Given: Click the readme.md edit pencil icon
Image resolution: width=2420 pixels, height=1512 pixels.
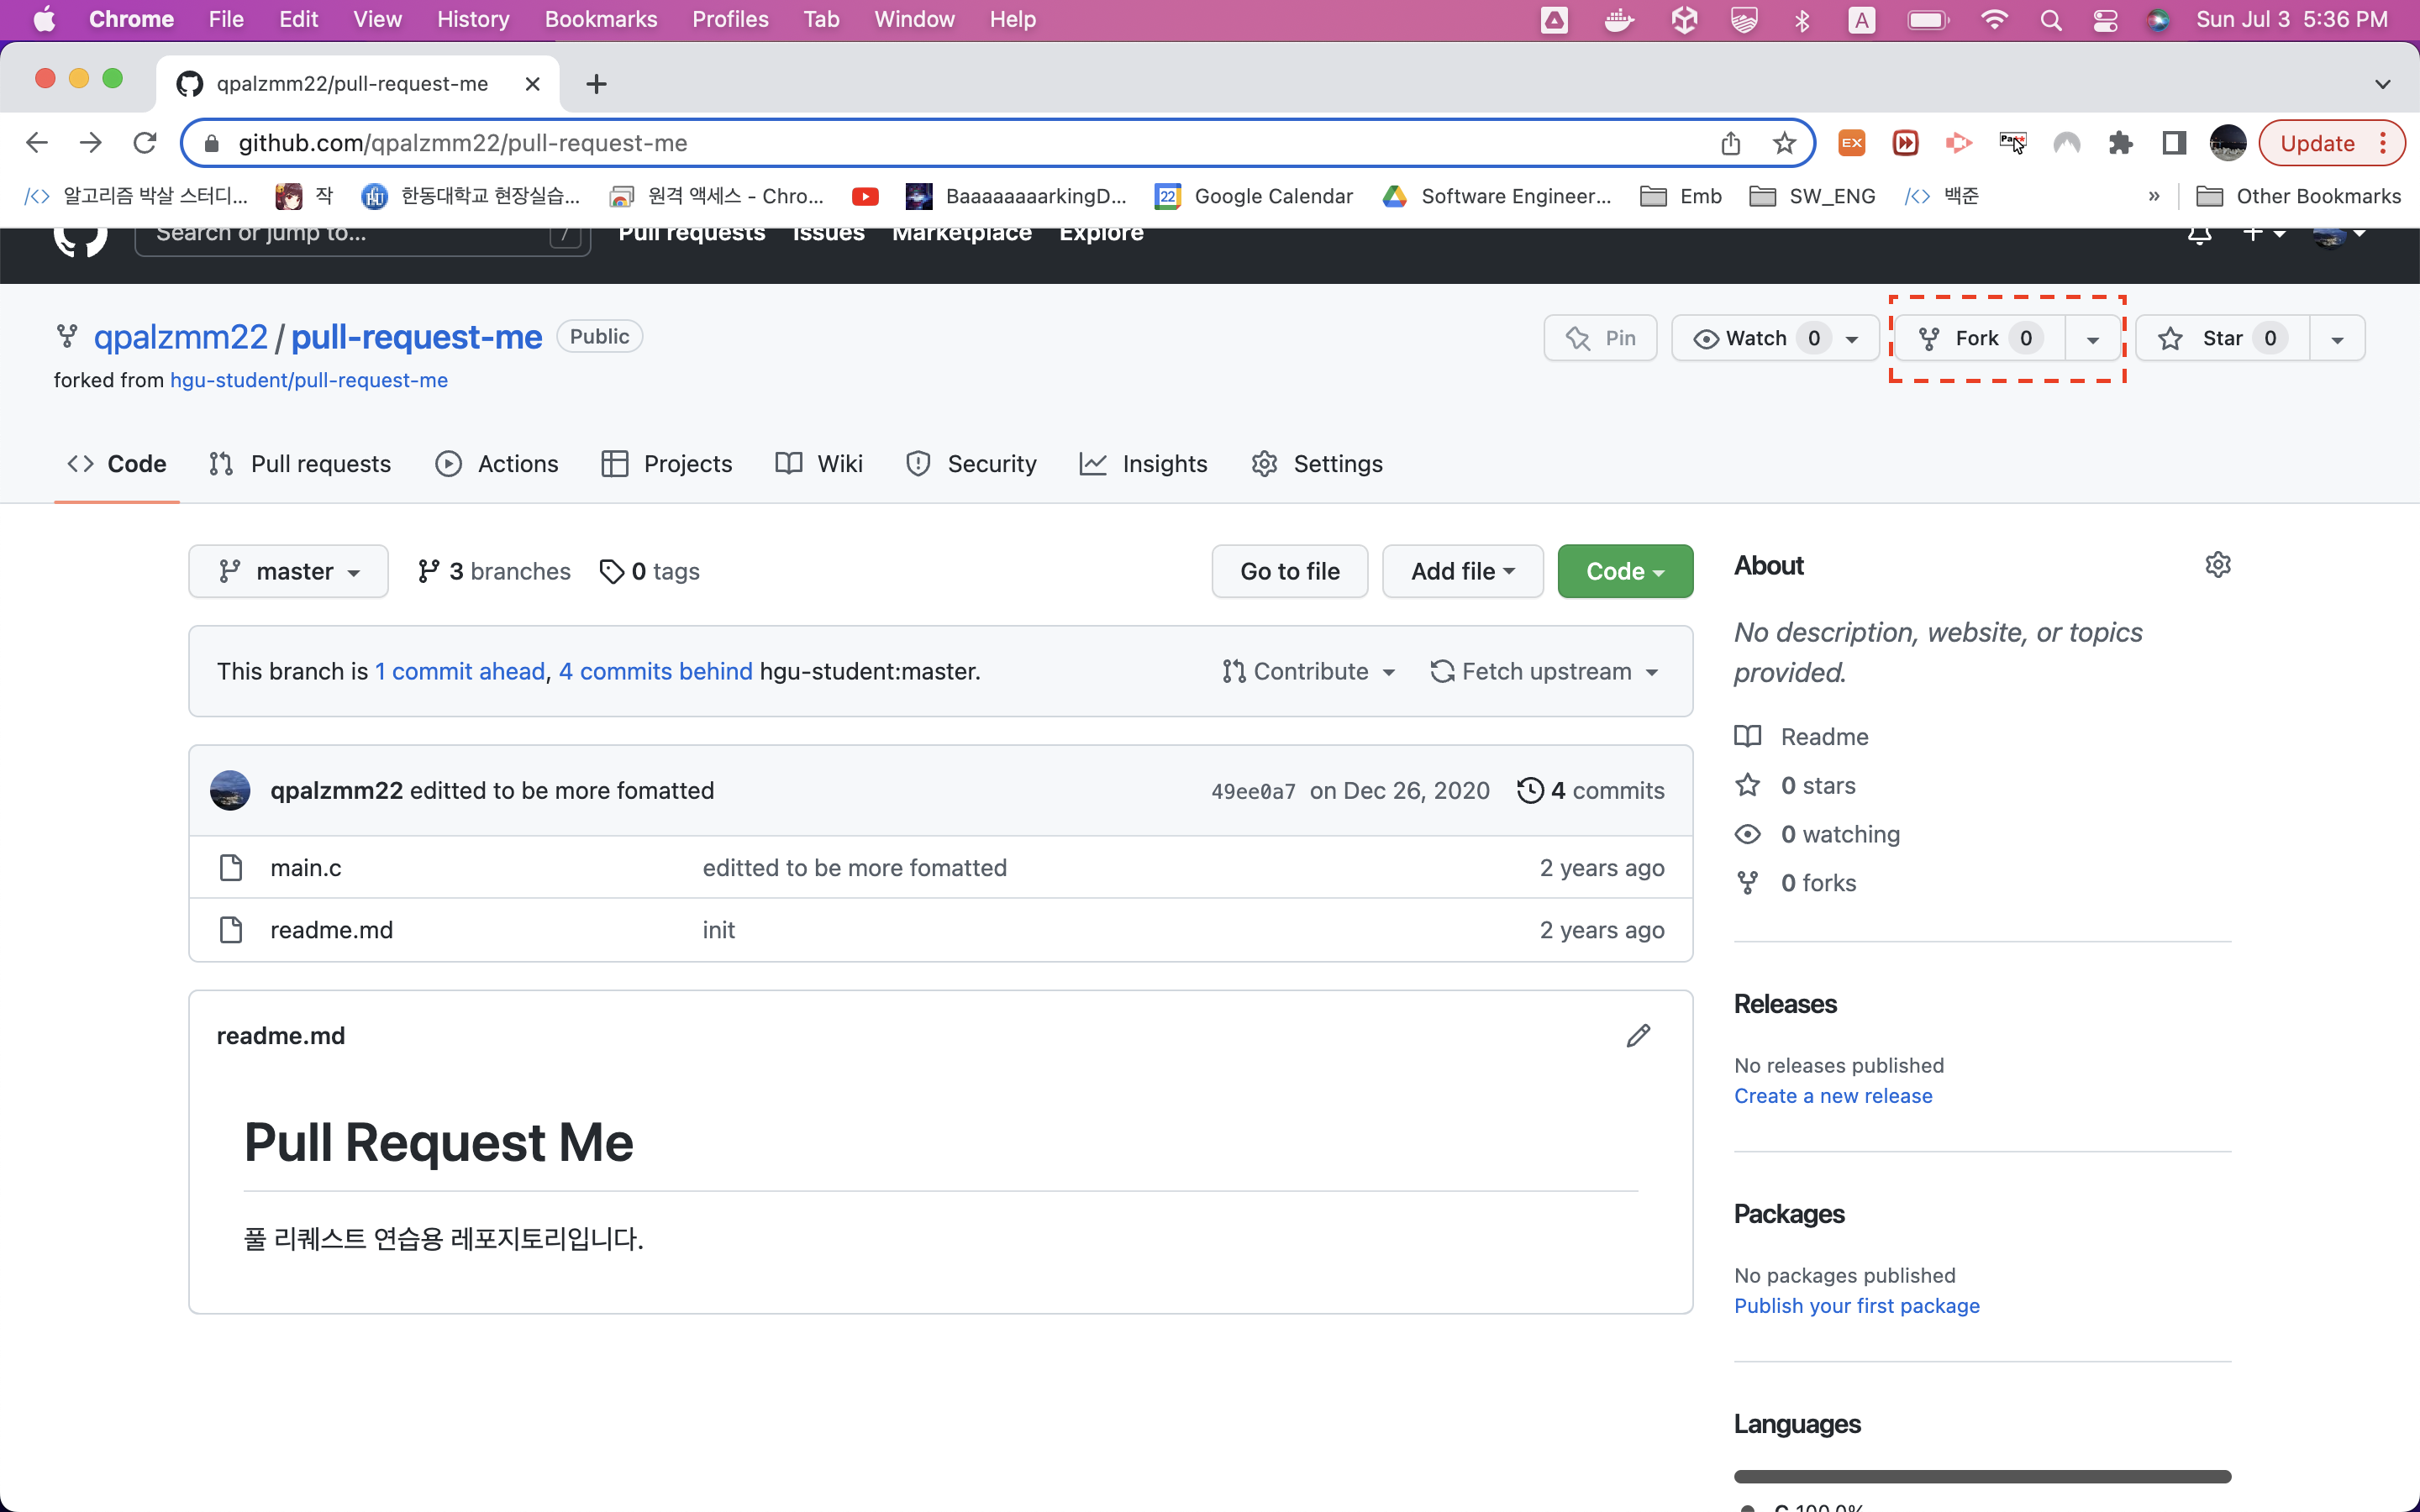Looking at the screenshot, I should coord(1638,1035).
